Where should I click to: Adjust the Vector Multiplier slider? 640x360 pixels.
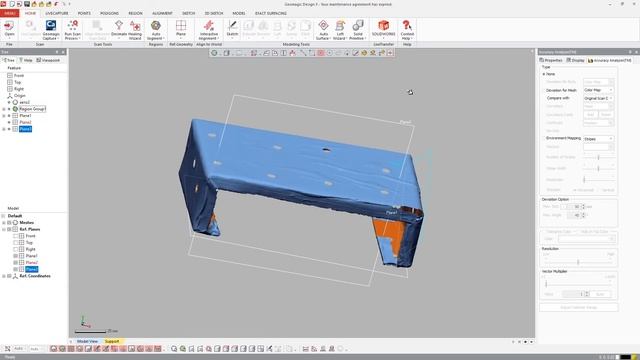pos(578,284)
